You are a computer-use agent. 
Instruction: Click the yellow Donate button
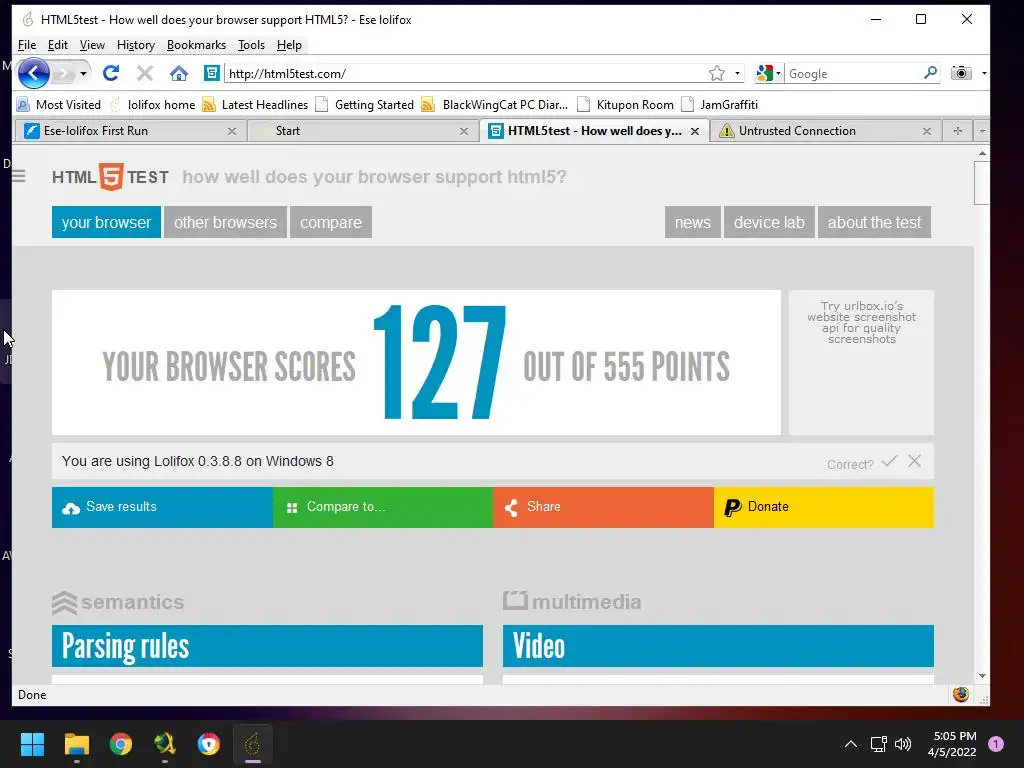point(824,507)
